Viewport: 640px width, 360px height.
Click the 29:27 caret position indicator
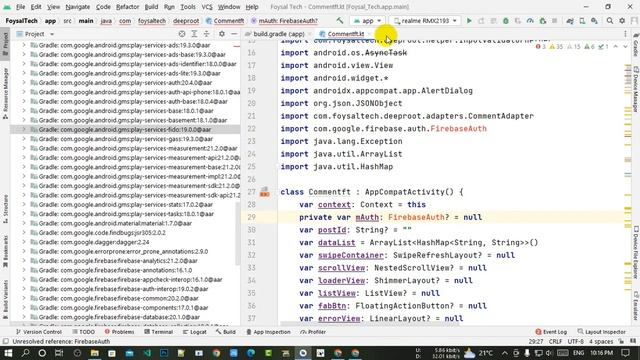coord(536,342)
